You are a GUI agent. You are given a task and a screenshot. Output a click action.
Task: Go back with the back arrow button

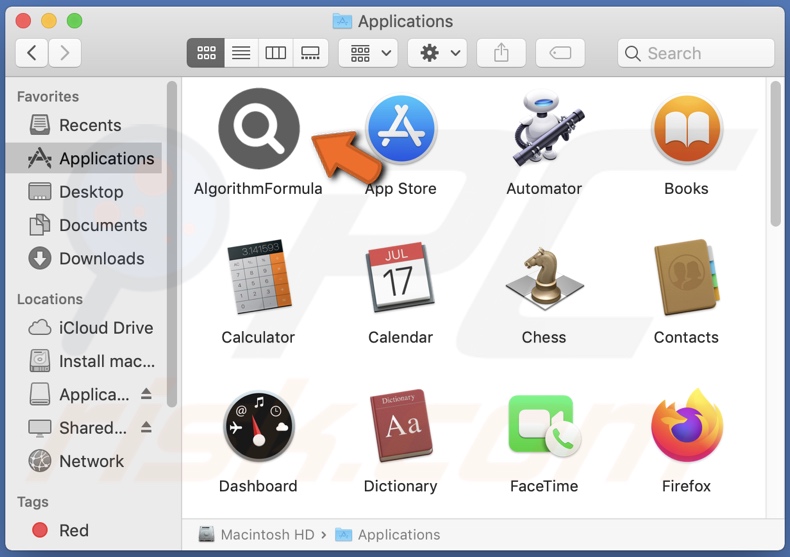click(x=32, y=53)
